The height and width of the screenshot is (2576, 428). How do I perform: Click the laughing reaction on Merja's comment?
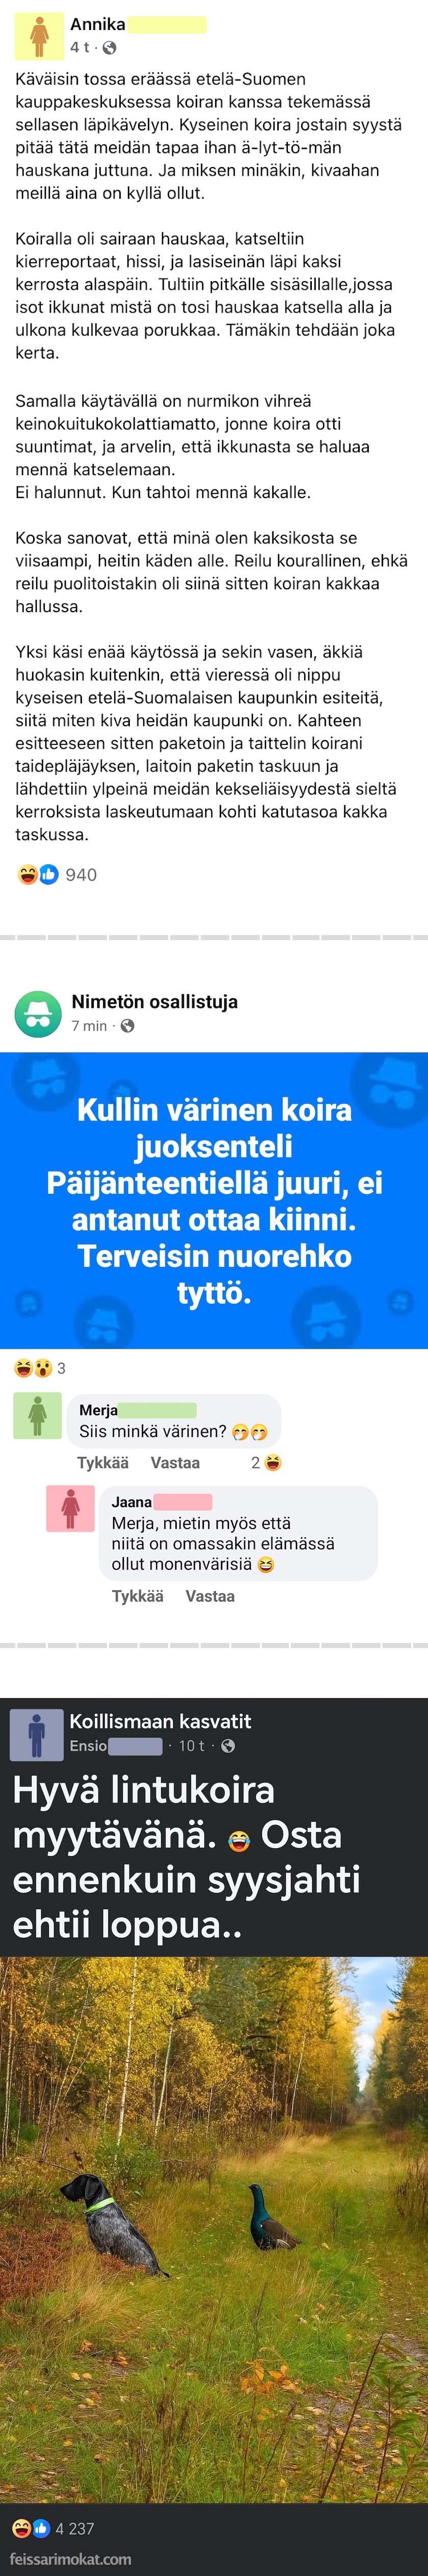point(273,1462)
